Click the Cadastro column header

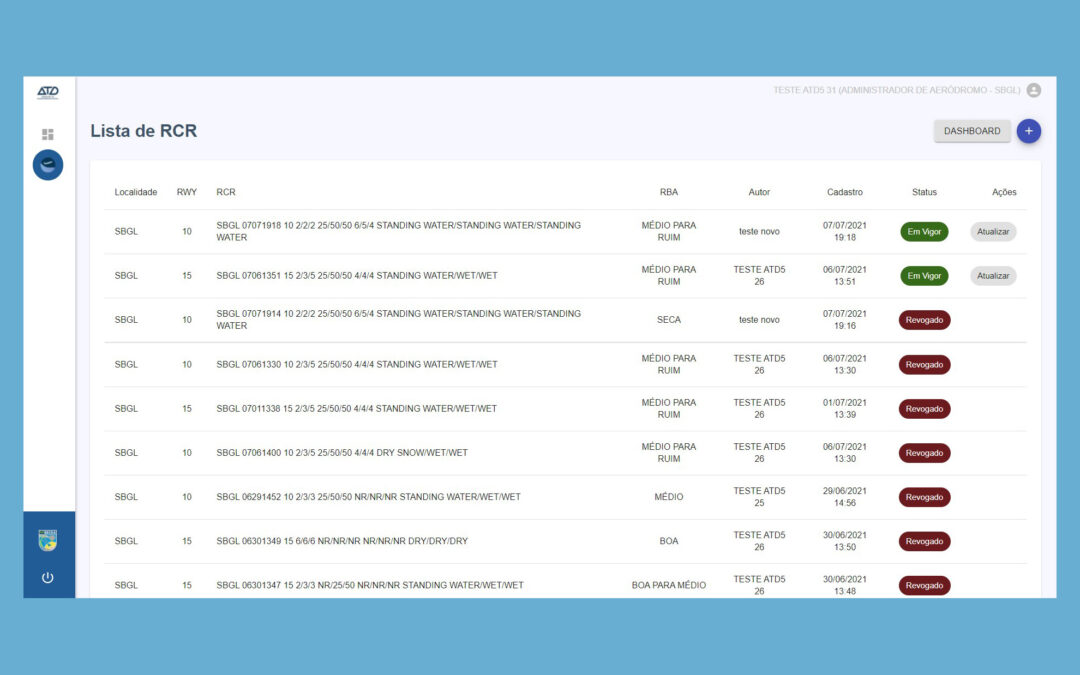tap(844, 192)
